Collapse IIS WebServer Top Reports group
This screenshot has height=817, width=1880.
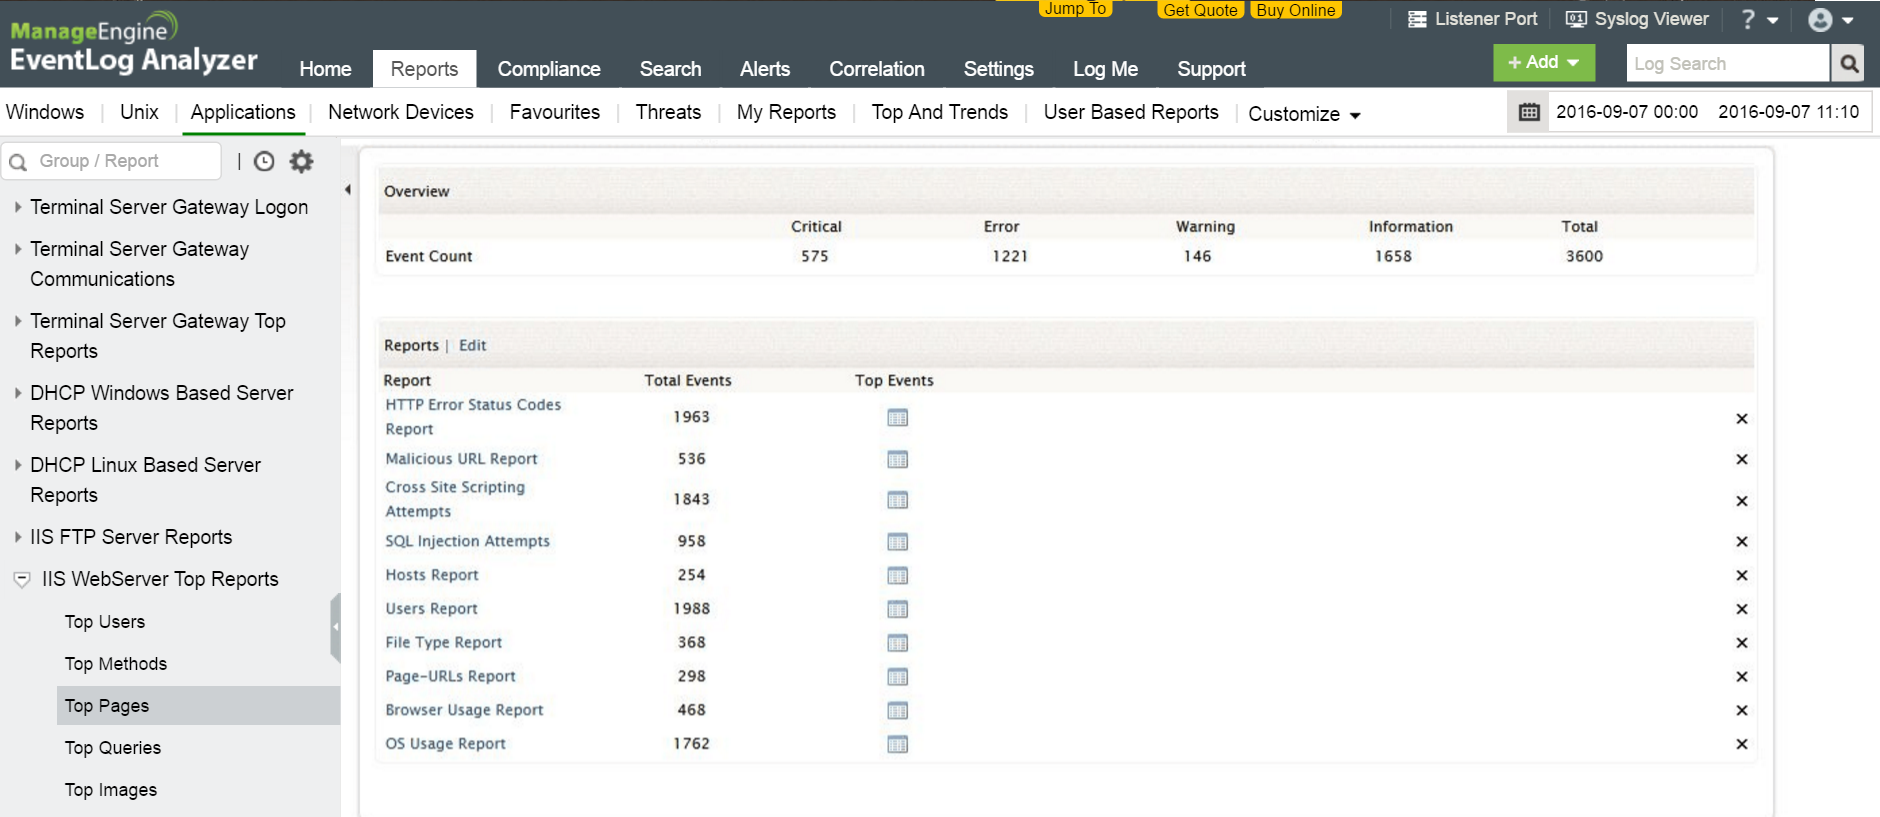(x=22, y=580)
